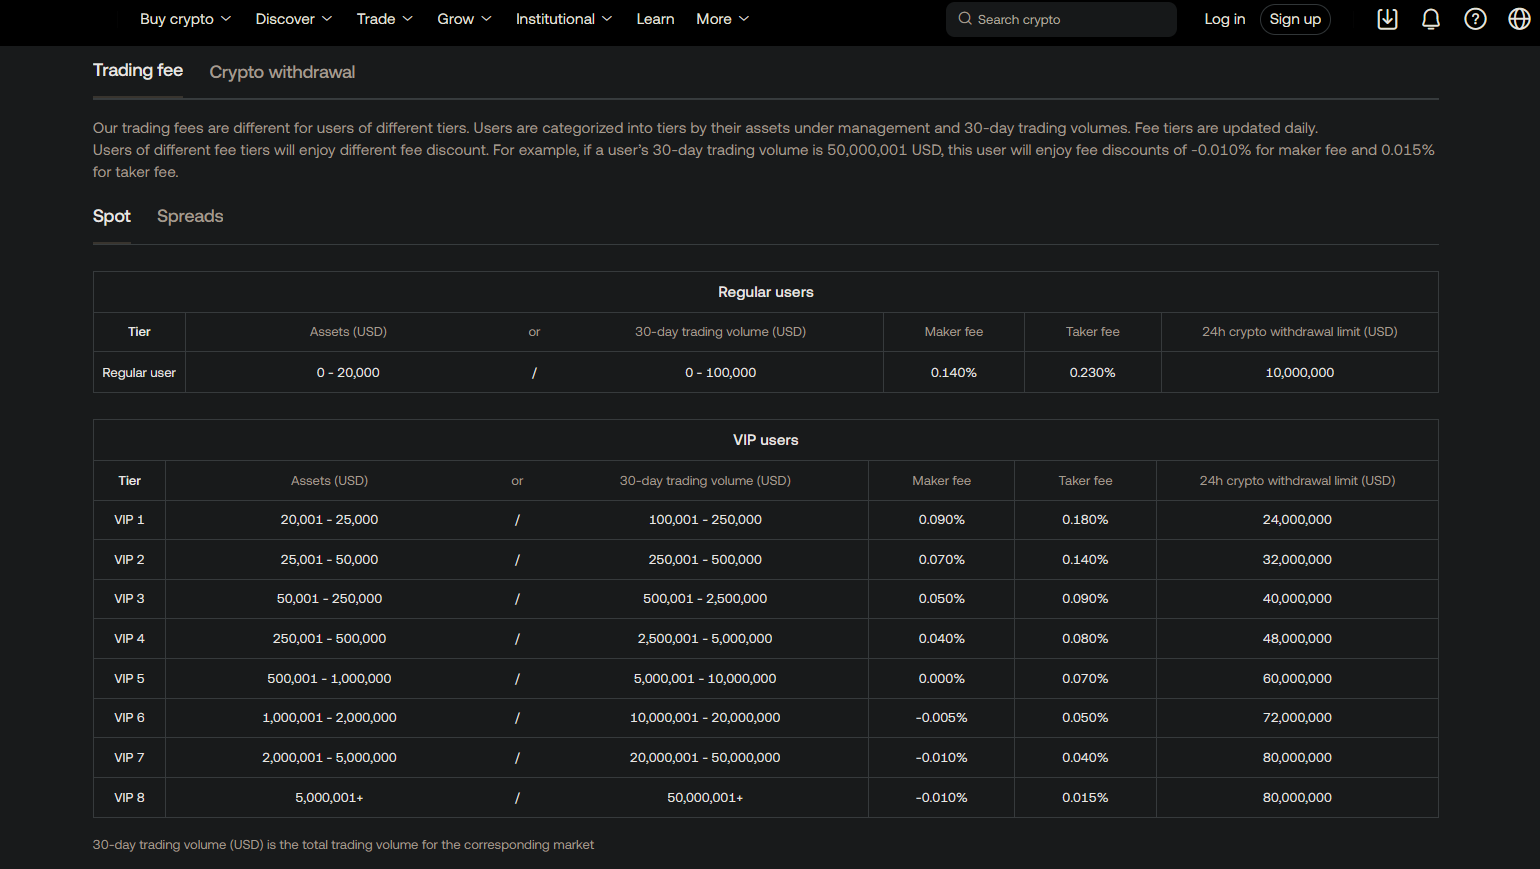
Task: Open the download app icon
Action: [x=1387, y=19]
